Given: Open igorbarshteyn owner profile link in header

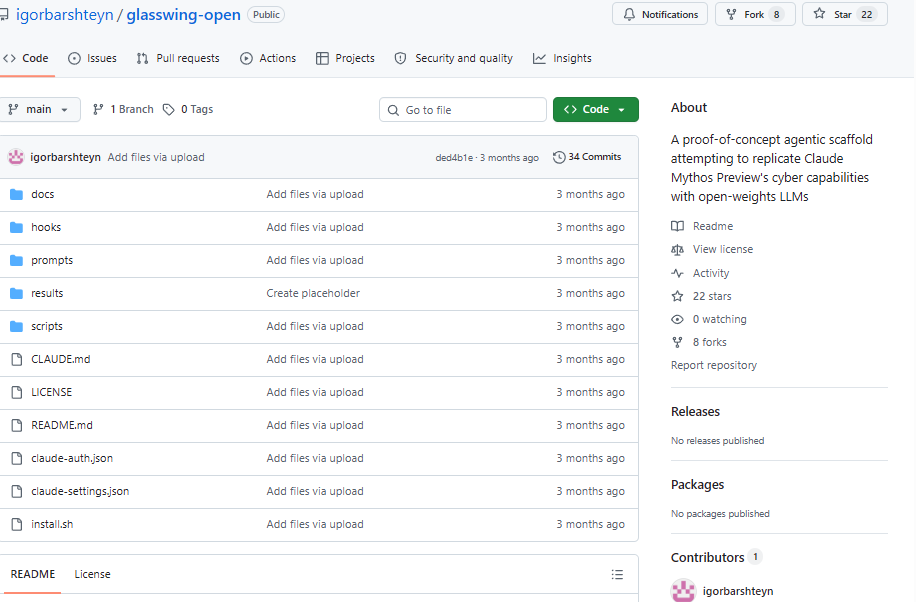Looking at the screenshot, I should tap(64, 15).
